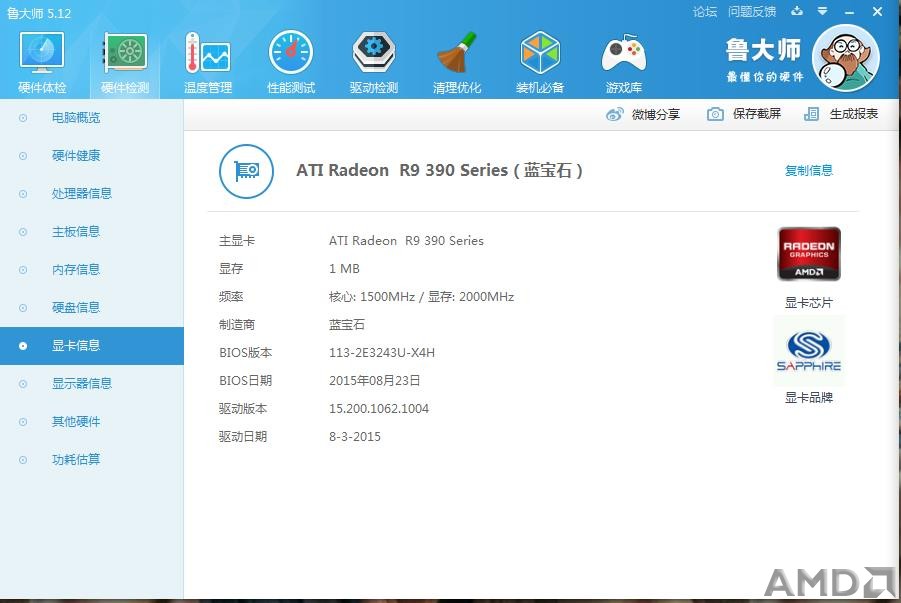Screen dimensions: 901x603
Task: Click the 显卡芯片 caption
Action: [x=809, y=302]
